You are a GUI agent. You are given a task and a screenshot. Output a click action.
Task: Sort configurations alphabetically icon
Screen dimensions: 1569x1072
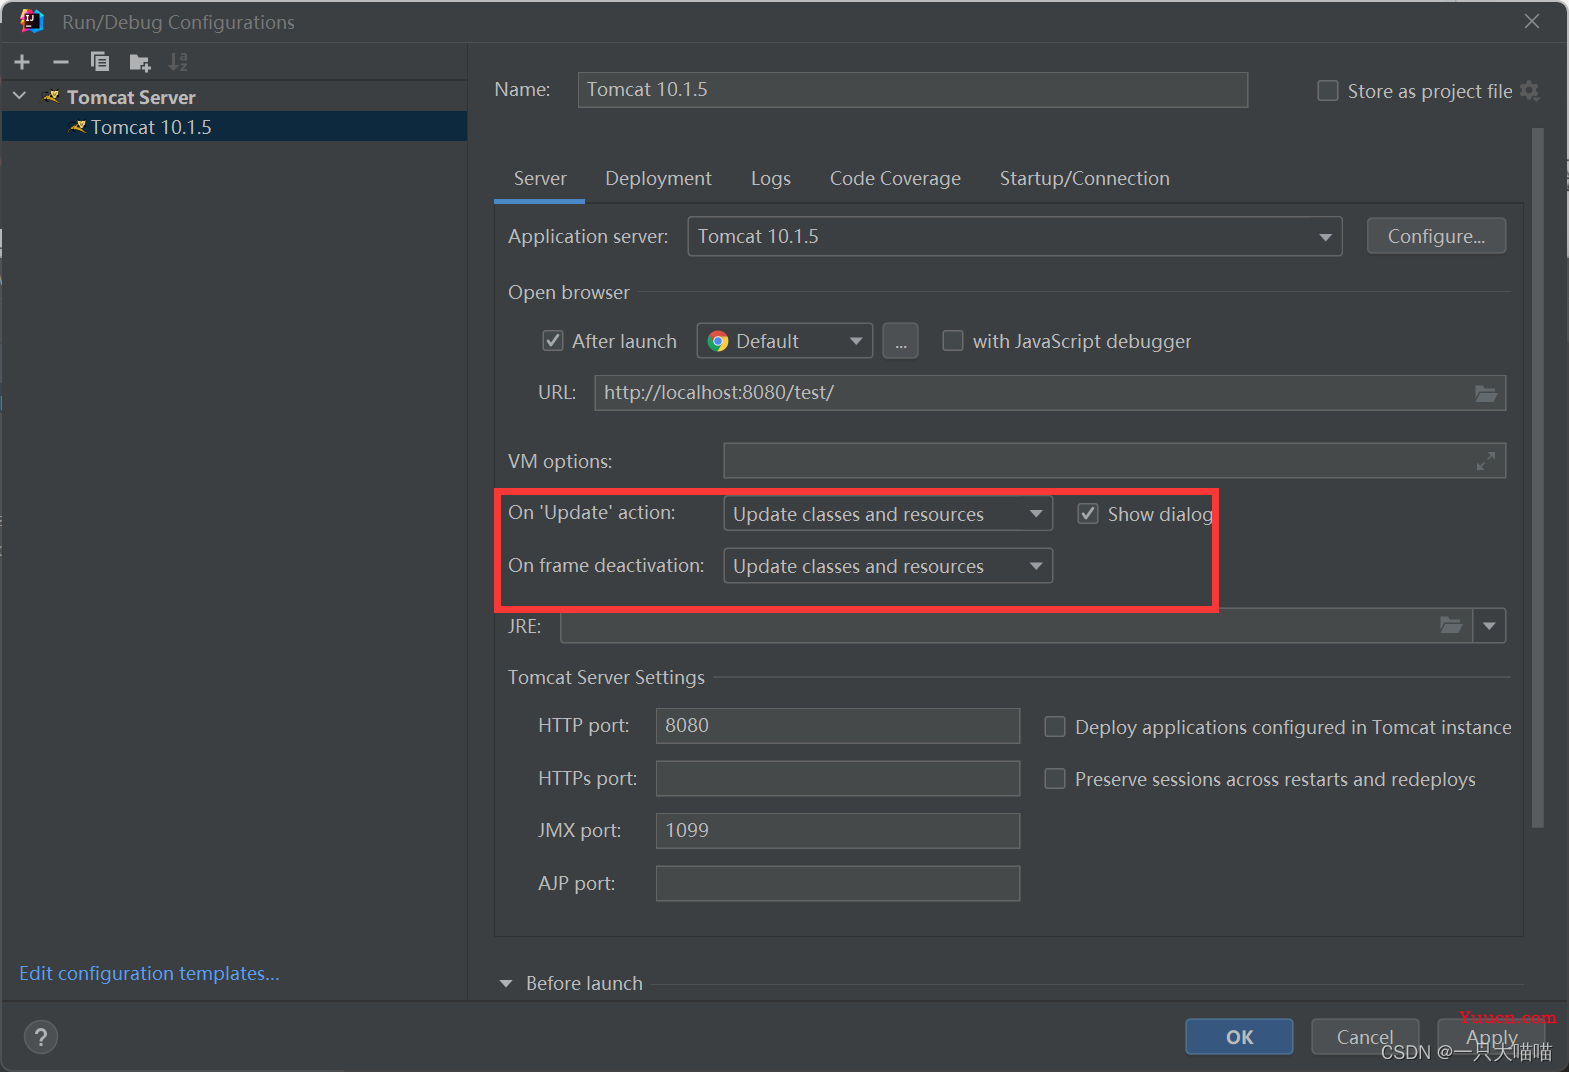178,62
